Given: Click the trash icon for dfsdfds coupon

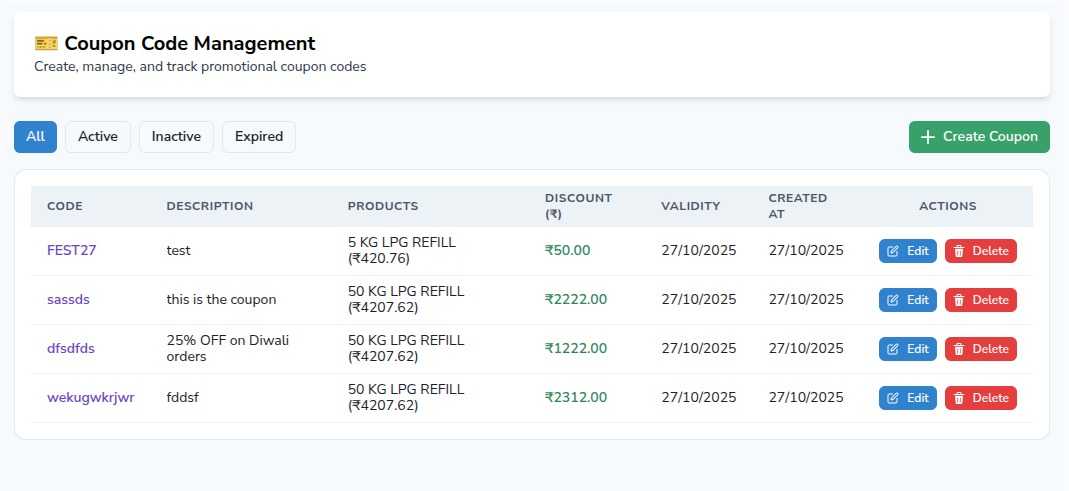Looking at the screenshot, I should [x=959, y=349].
